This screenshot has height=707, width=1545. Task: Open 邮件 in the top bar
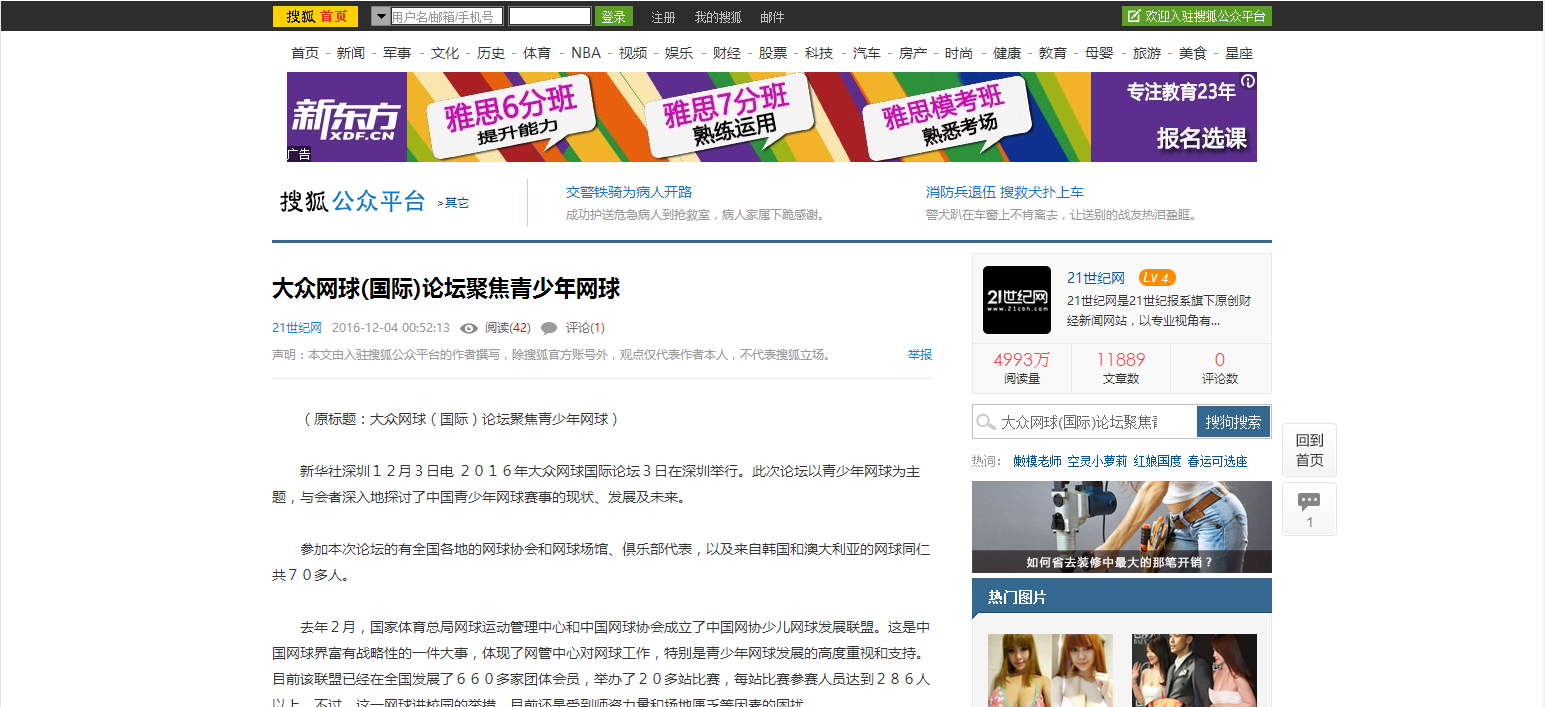pyautogui.click(x=772, y=17)
